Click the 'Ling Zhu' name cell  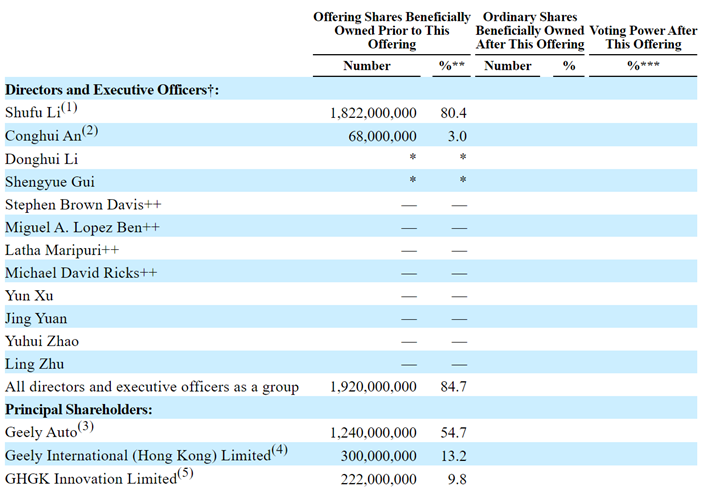tap(34, 364)
